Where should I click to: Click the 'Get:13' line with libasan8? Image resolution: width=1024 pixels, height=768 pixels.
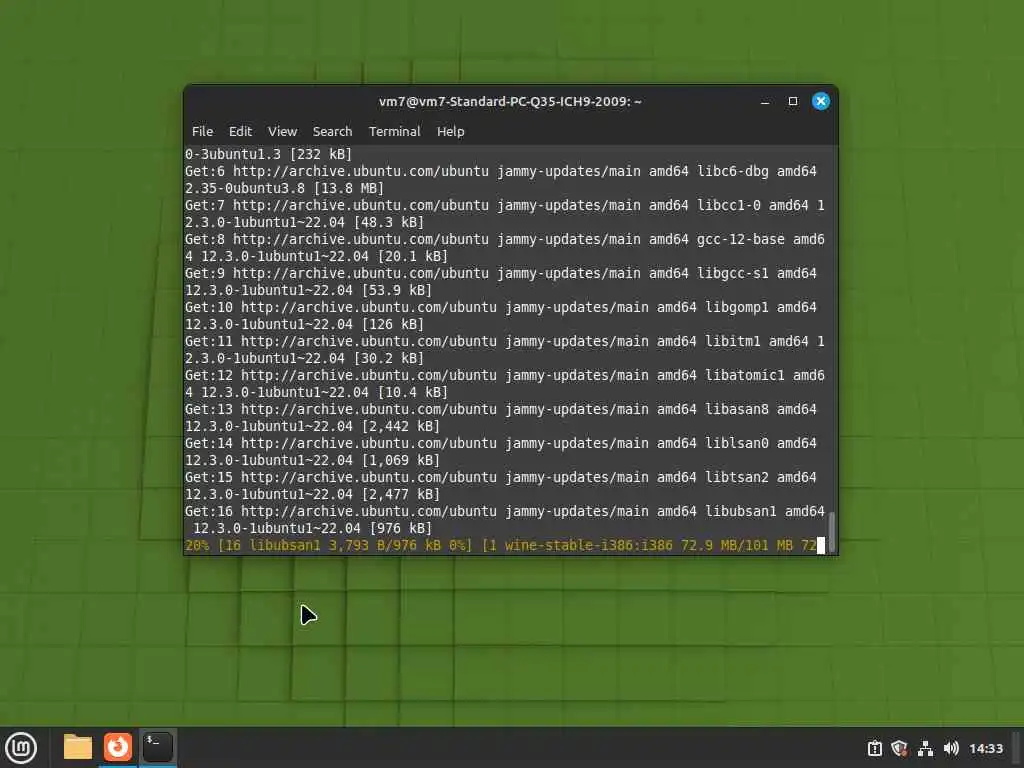[x=501, y=409]
